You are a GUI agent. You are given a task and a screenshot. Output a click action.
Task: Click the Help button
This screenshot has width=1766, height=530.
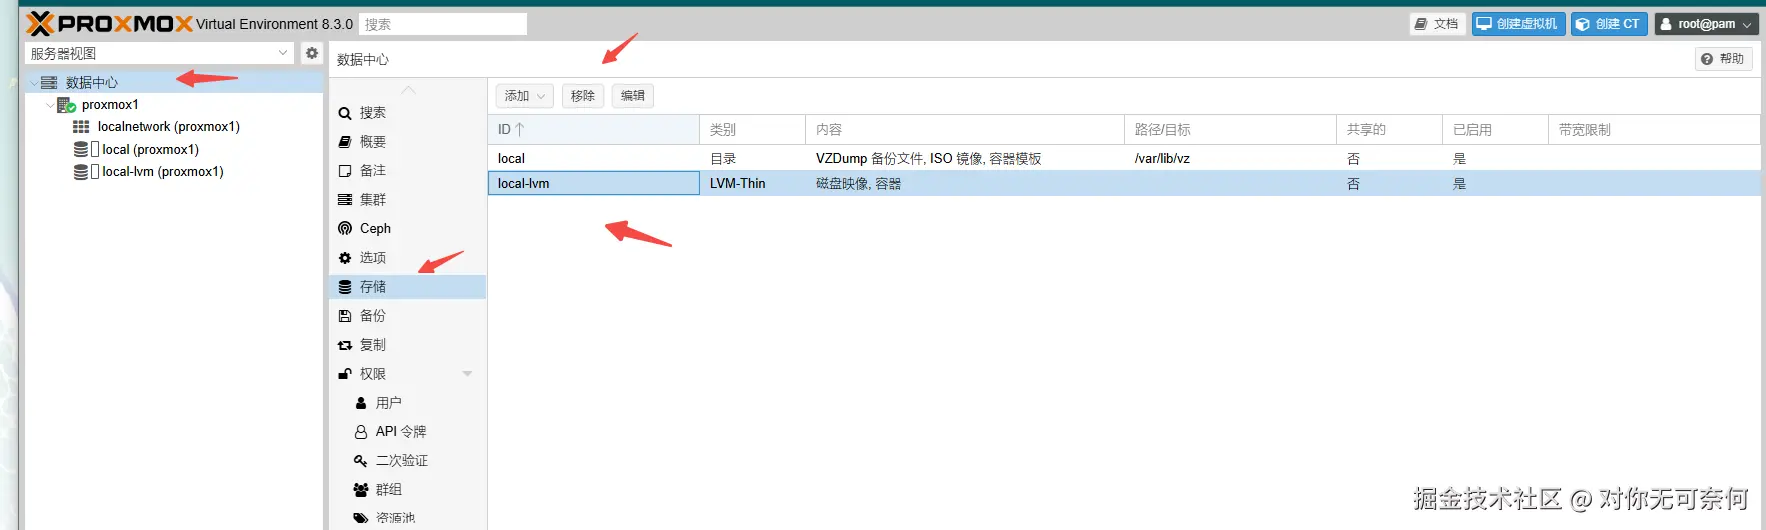(1723, 59)
